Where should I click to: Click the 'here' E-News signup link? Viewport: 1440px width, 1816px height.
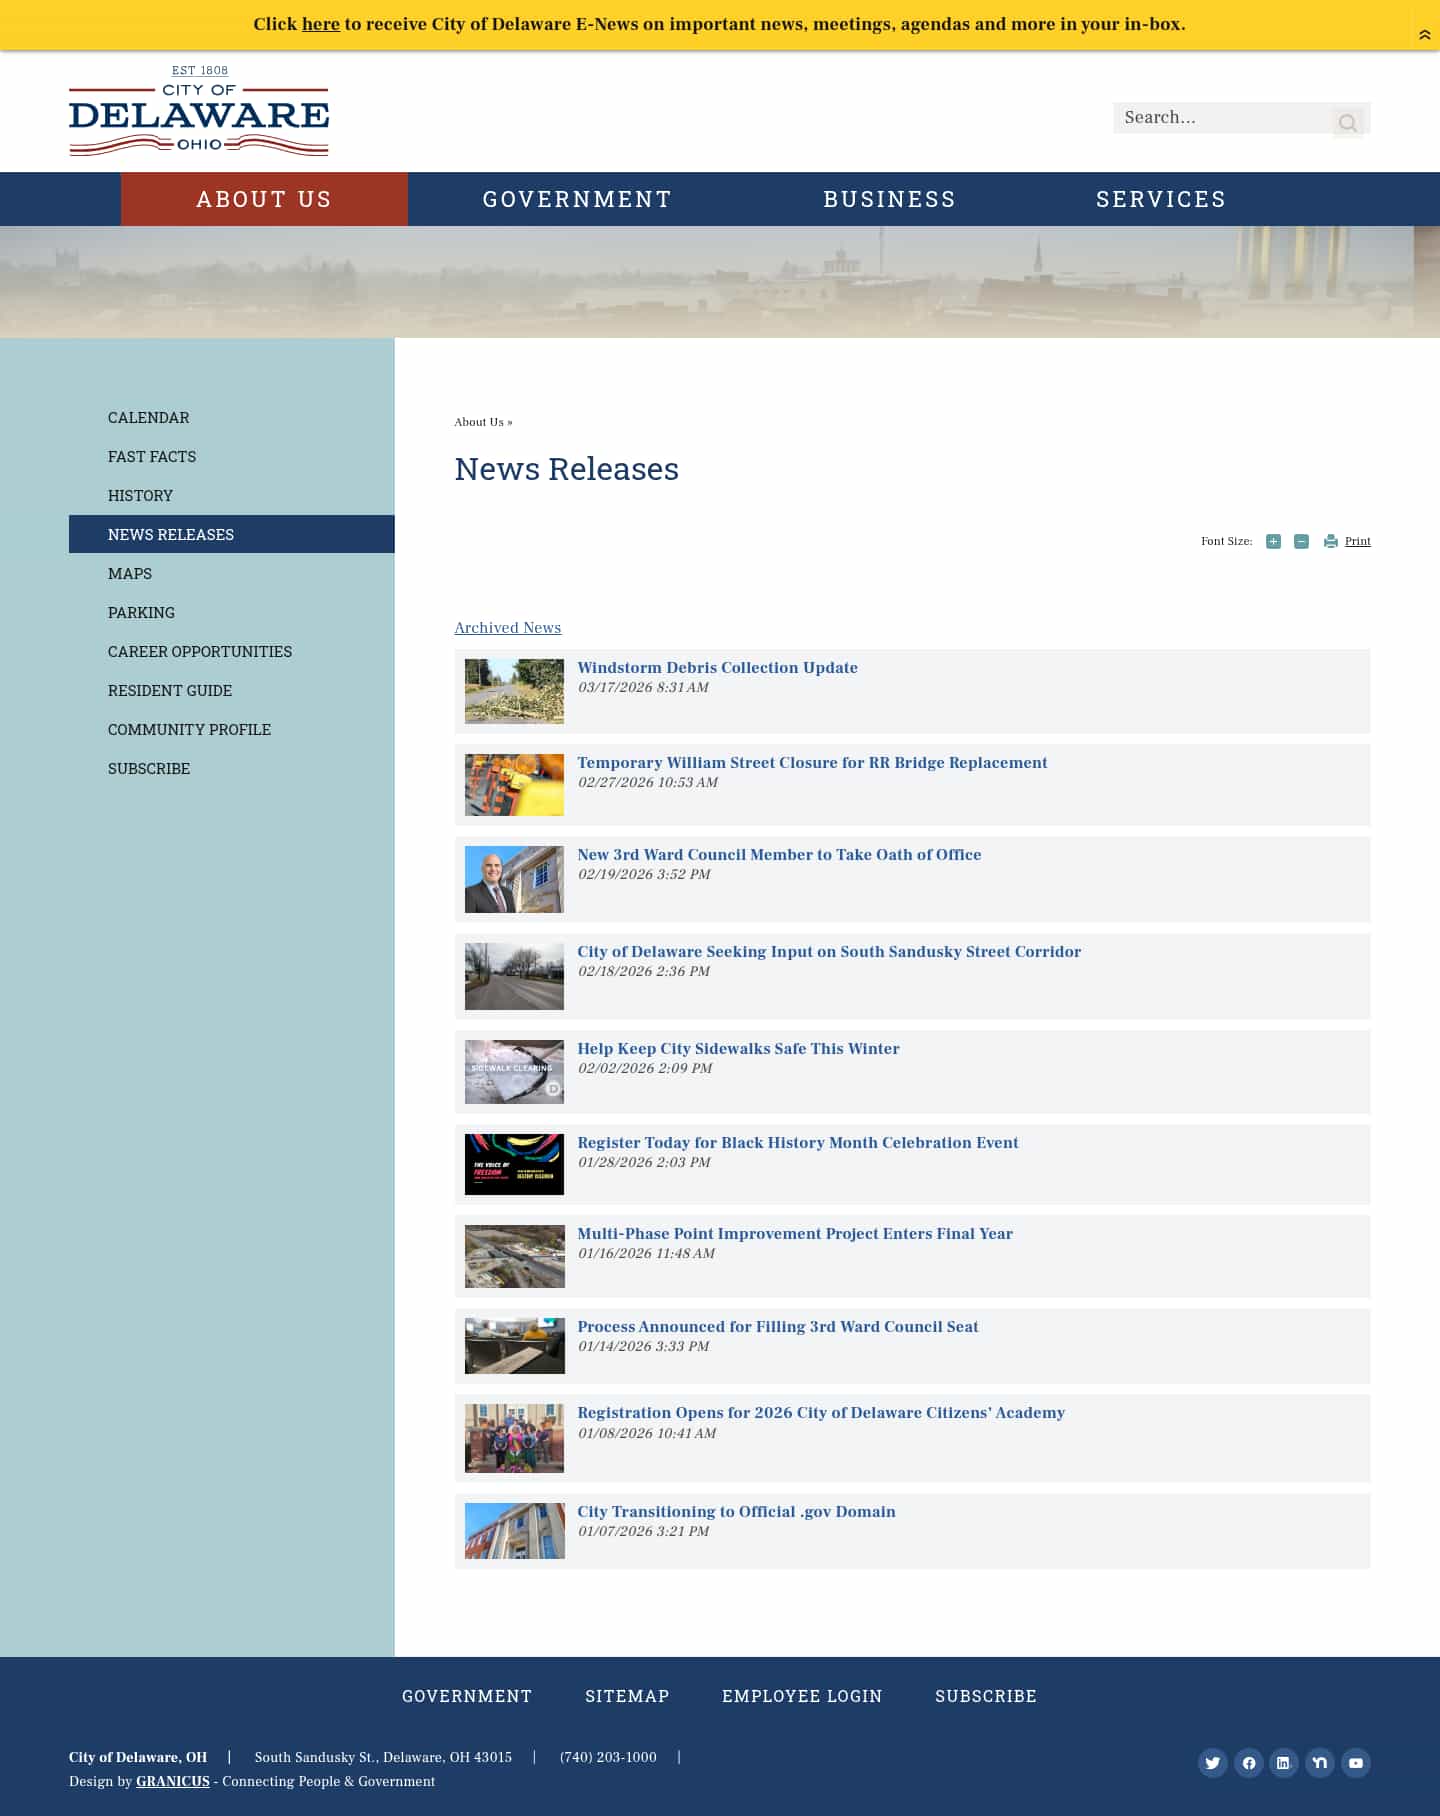click(x=321, y=24)
